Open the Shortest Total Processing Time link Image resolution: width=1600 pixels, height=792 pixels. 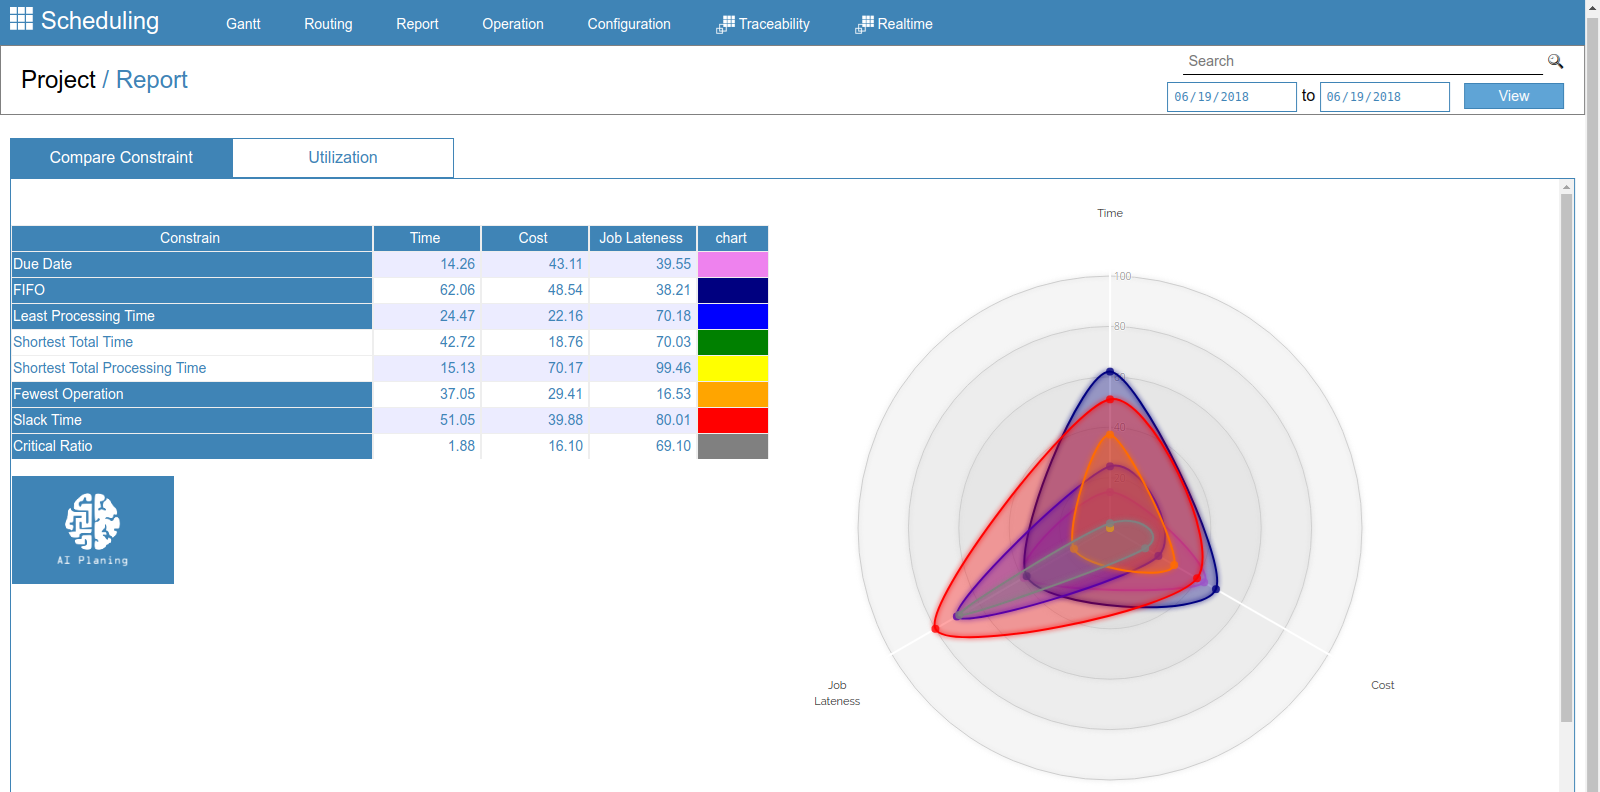pyautogui.click(x=110, y=368)
